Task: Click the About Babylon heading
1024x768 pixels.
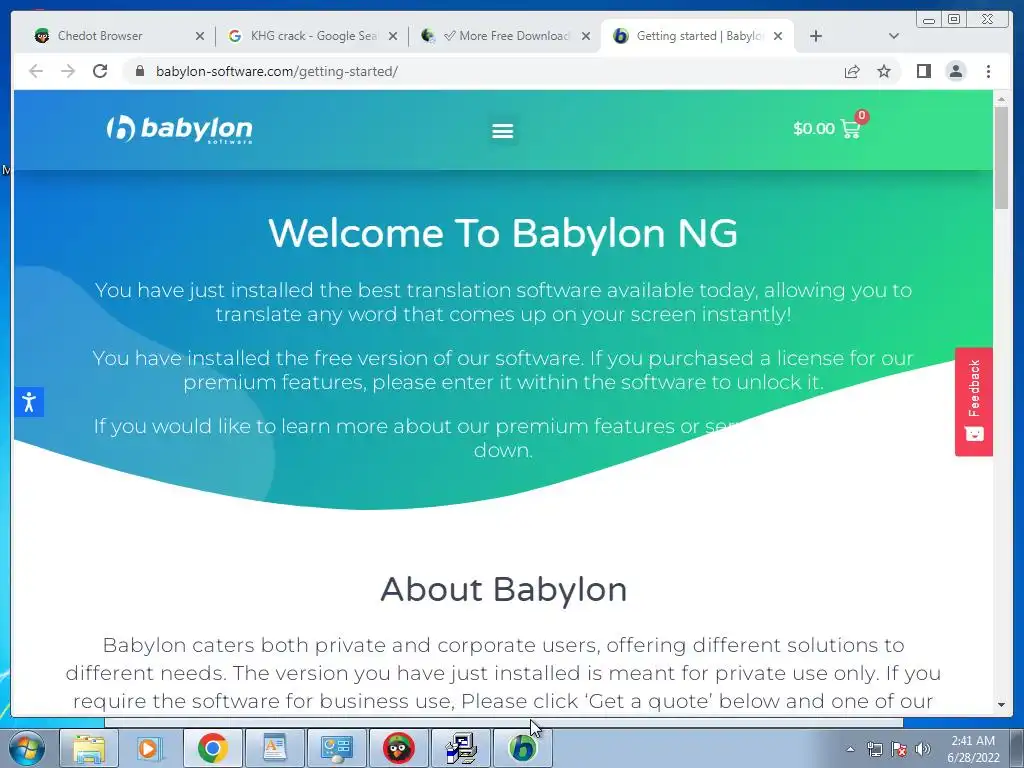Action: (504, 590)
